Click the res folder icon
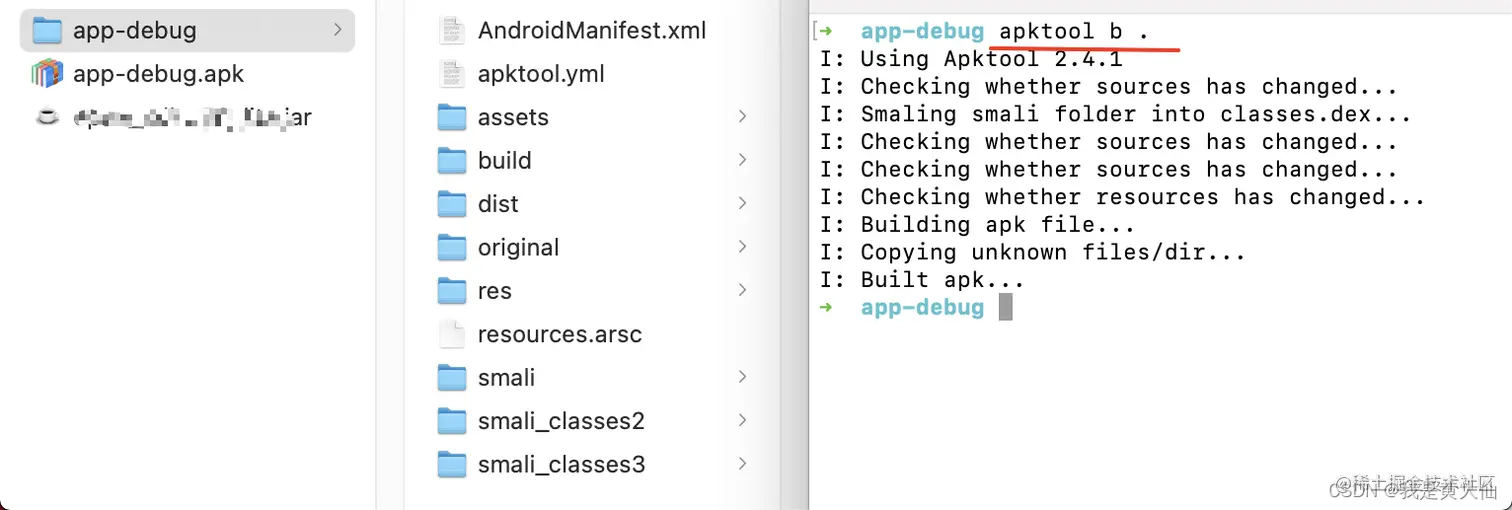Viewport: 1512px width, 510px height. click(452, 291)
